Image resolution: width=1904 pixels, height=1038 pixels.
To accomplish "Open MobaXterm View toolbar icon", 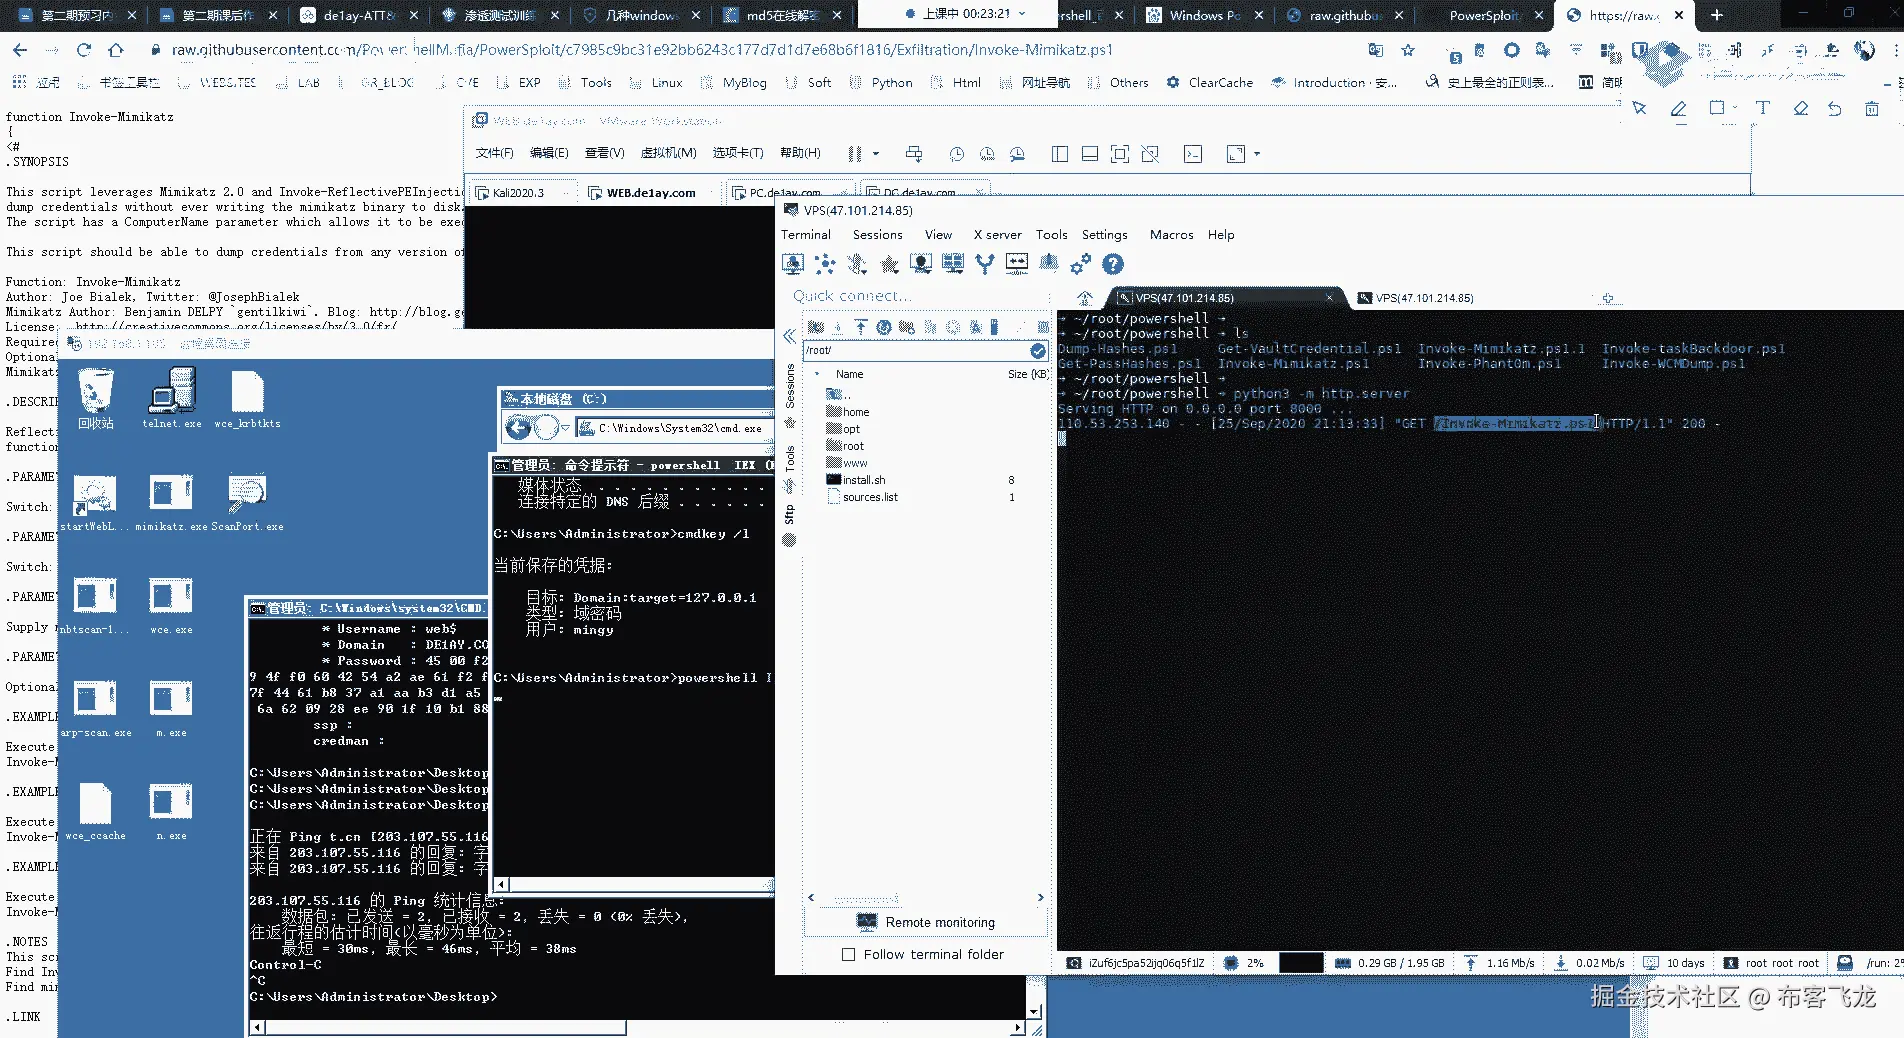I will pos(921,264).
